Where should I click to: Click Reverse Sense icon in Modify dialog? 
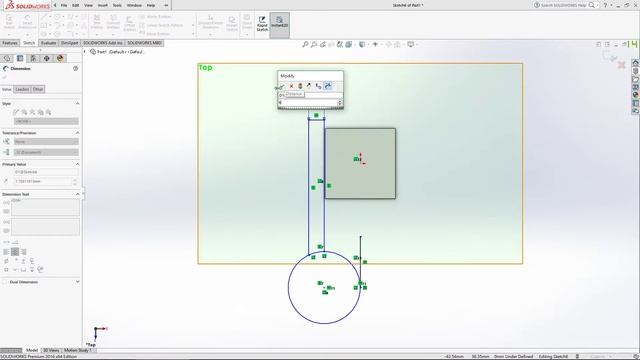(309, 86)
